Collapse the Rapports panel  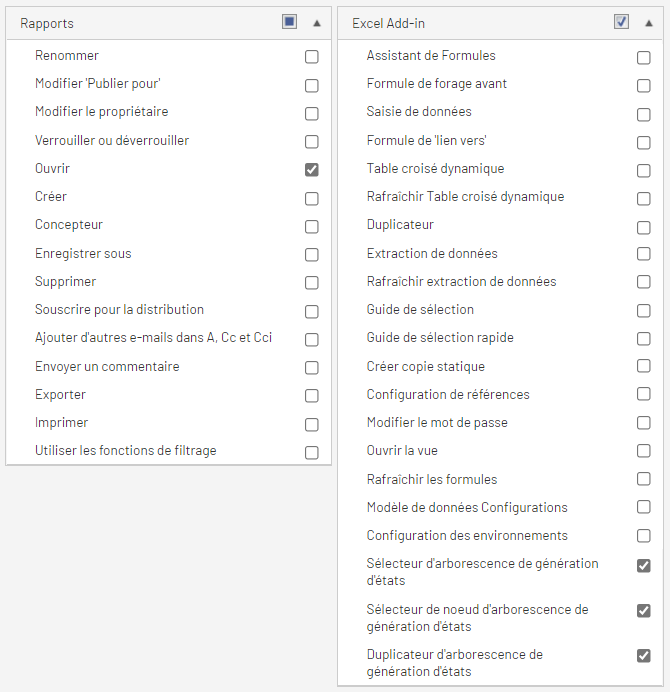pos(316,23)
